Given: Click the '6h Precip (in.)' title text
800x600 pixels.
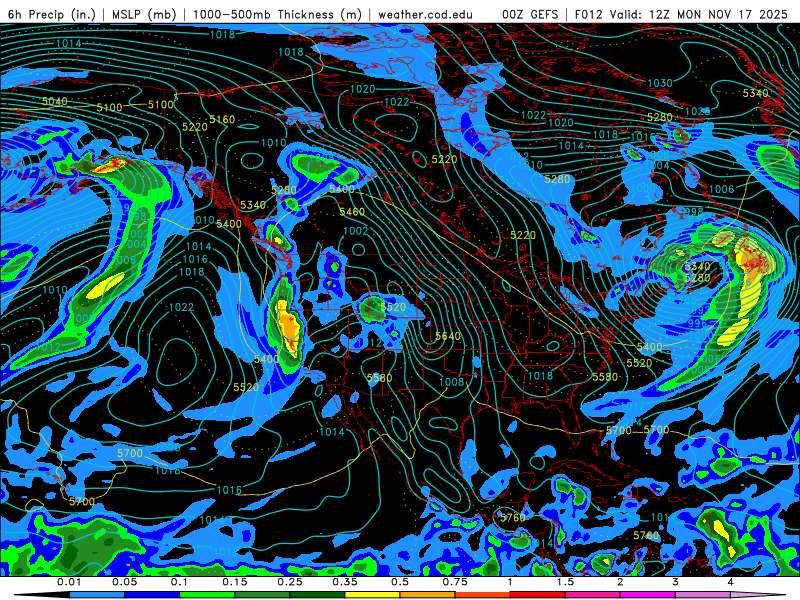Looking at the screenshot, I should coord(52,14).
